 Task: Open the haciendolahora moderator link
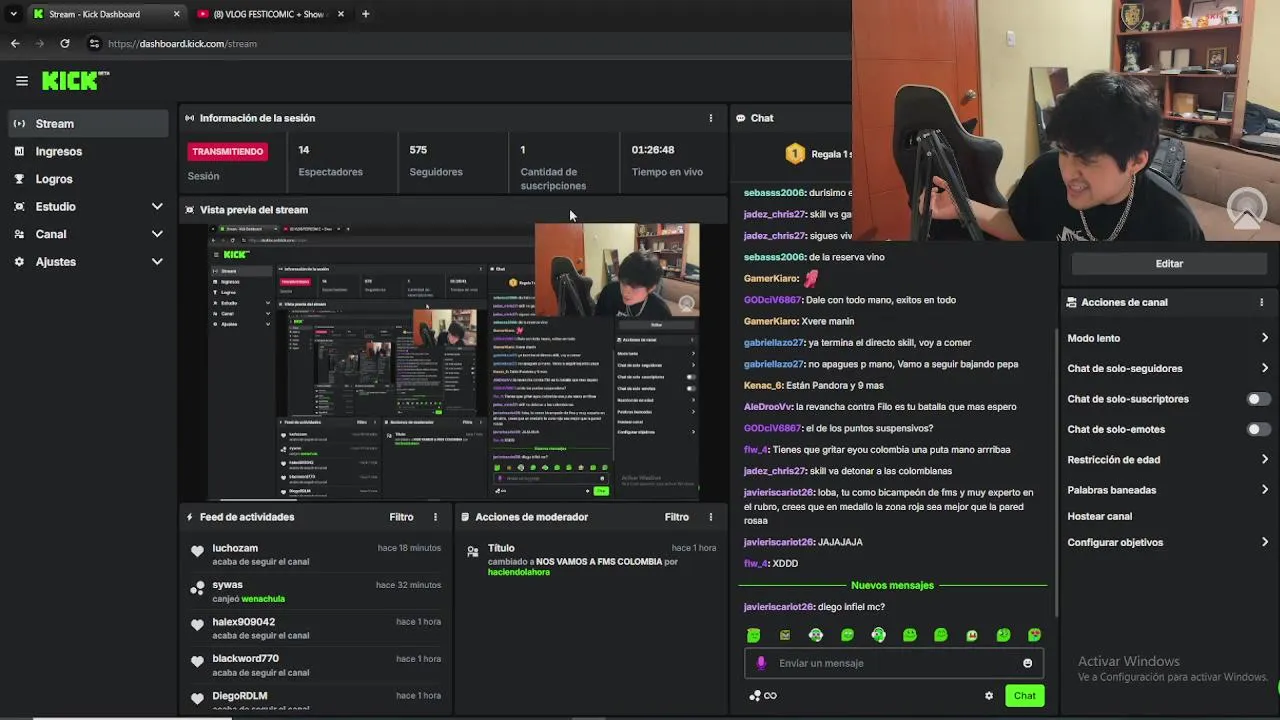(519, 572)
